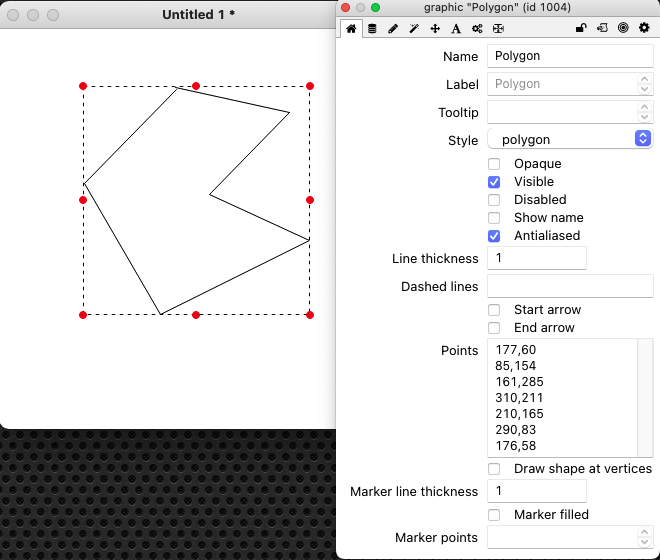Open the four-arrow Position pane
This screenshot has width=660, height=560.
[435, 29]
